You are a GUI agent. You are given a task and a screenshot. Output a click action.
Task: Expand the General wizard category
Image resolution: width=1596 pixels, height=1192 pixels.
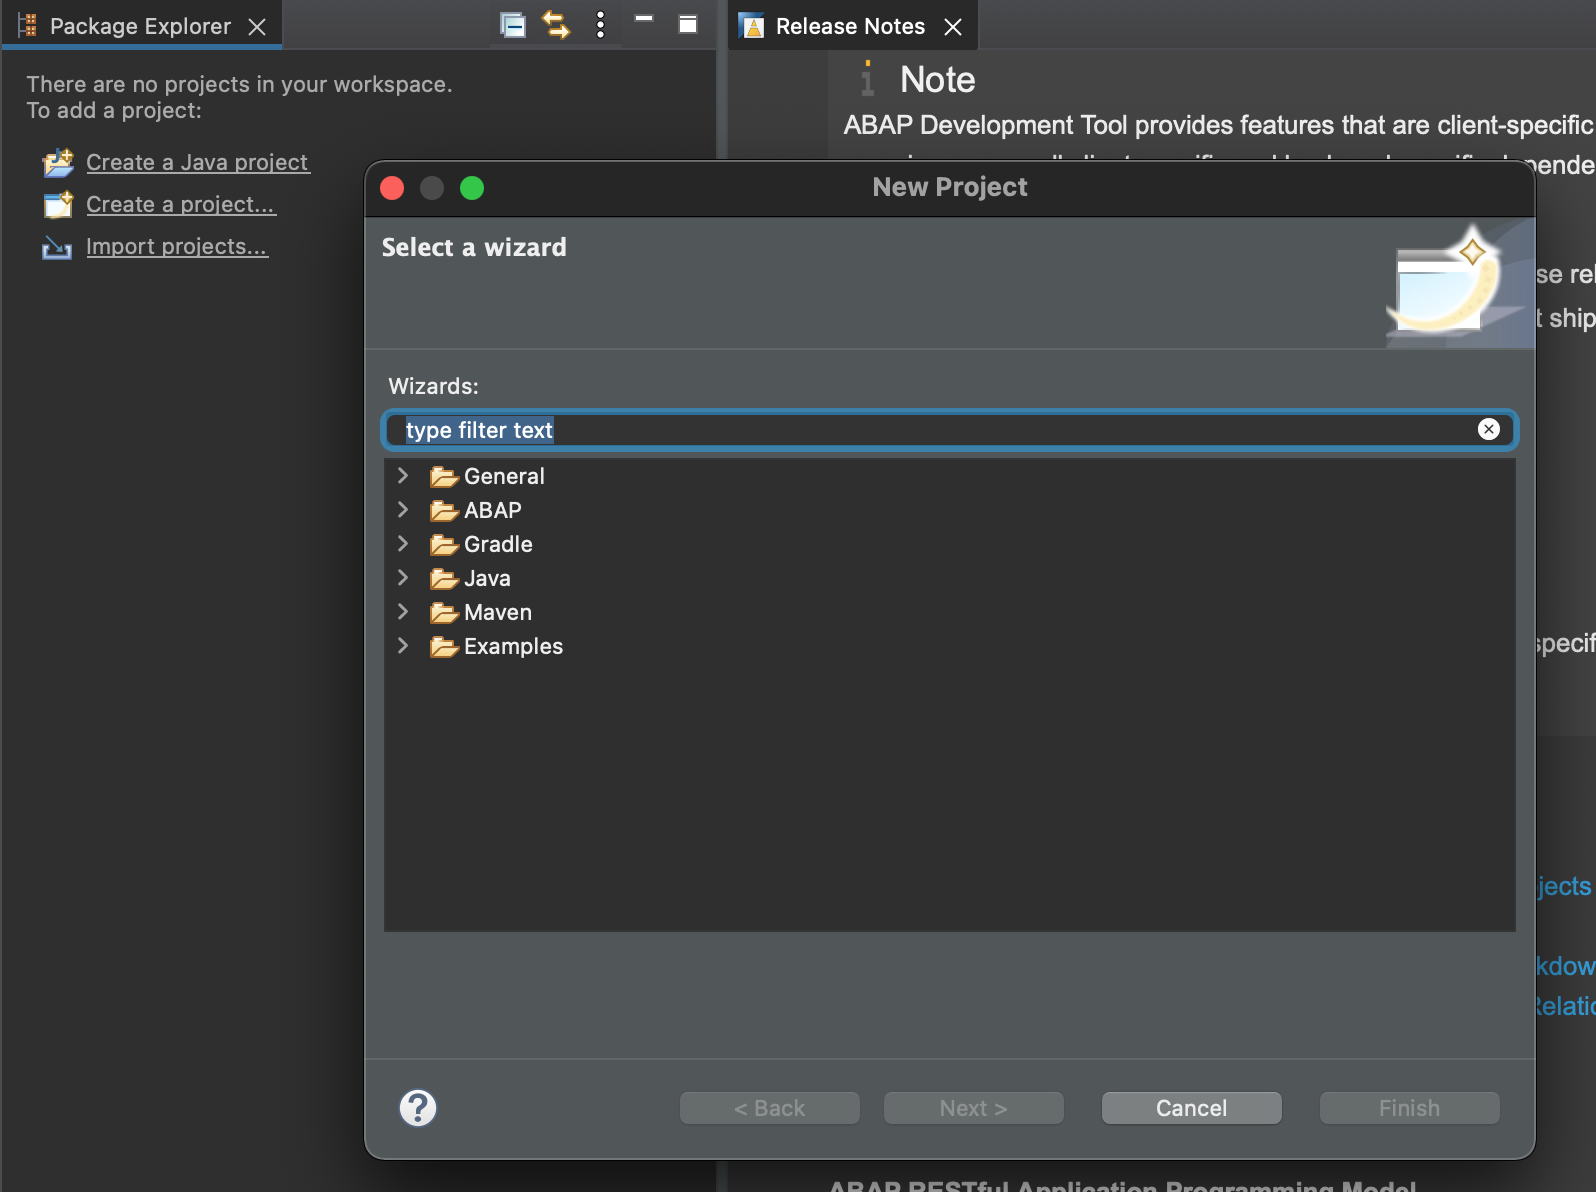403,475
